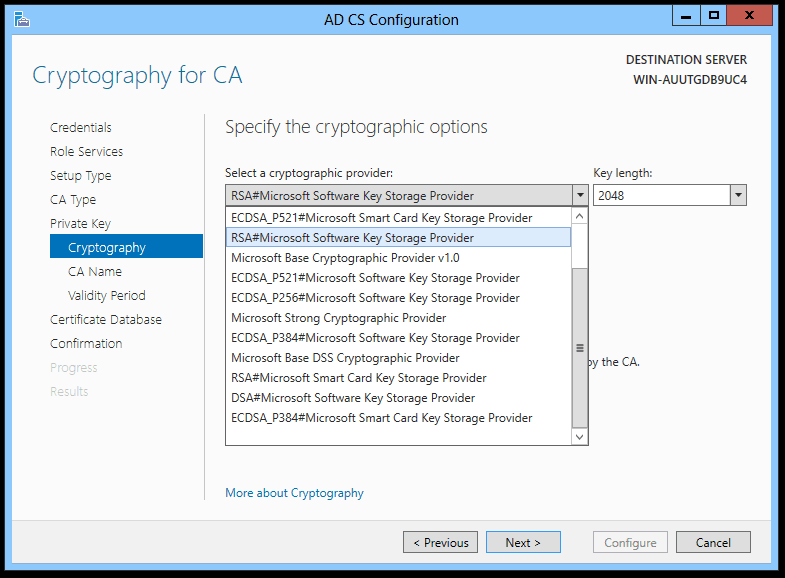Open More about Cryptography link

pos(294,493)
